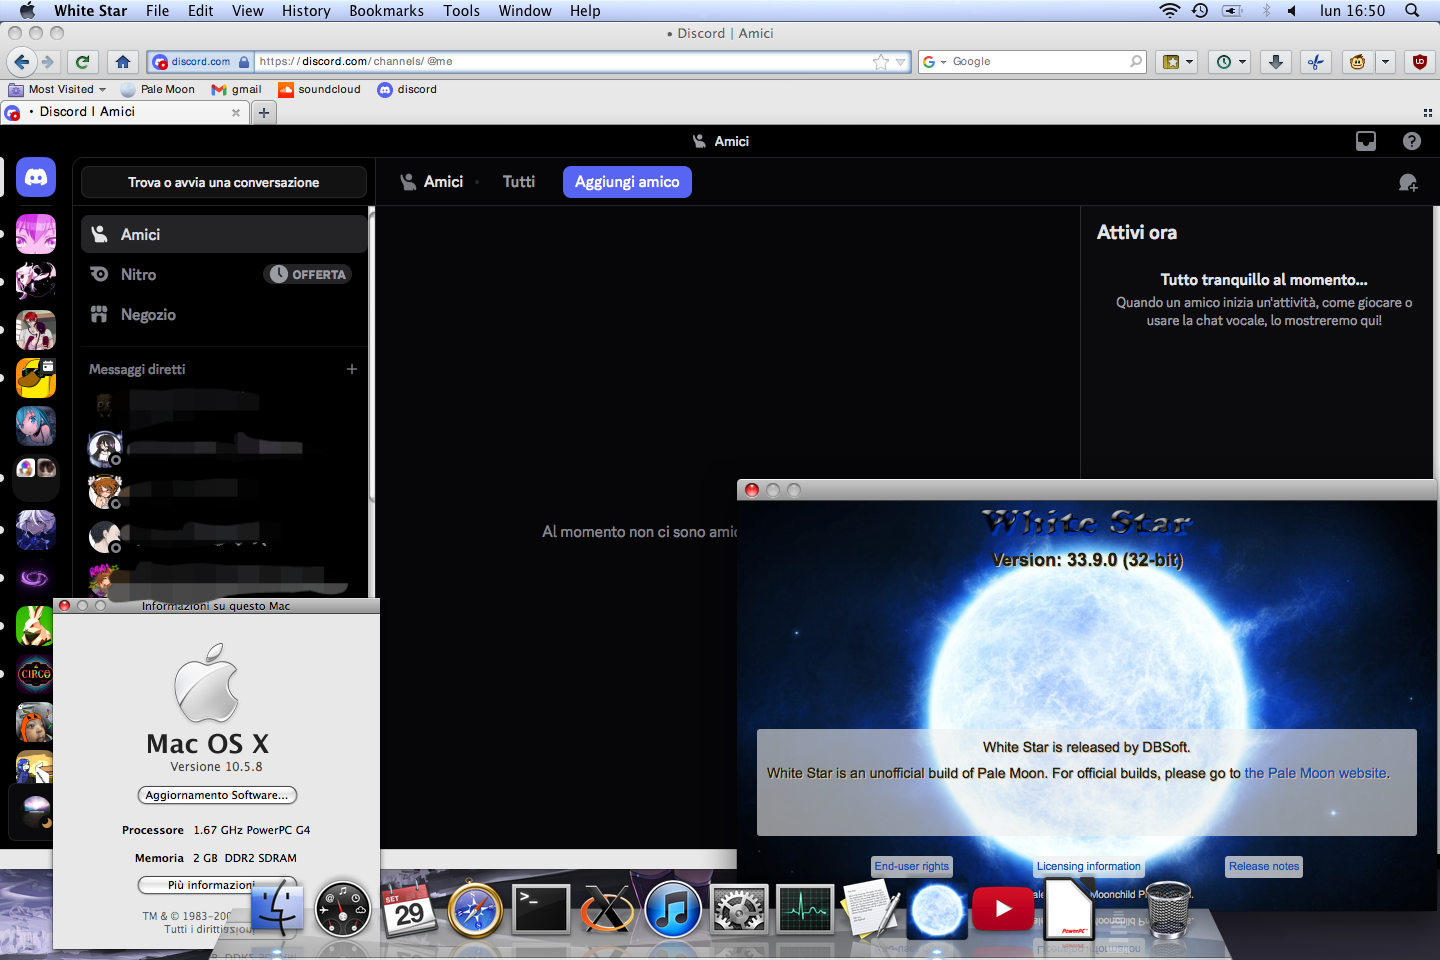The width and height of the screenshot is (1440, 960).
Task: Expand the URL bar history dropdown
Action: click(x=900, y=62)
